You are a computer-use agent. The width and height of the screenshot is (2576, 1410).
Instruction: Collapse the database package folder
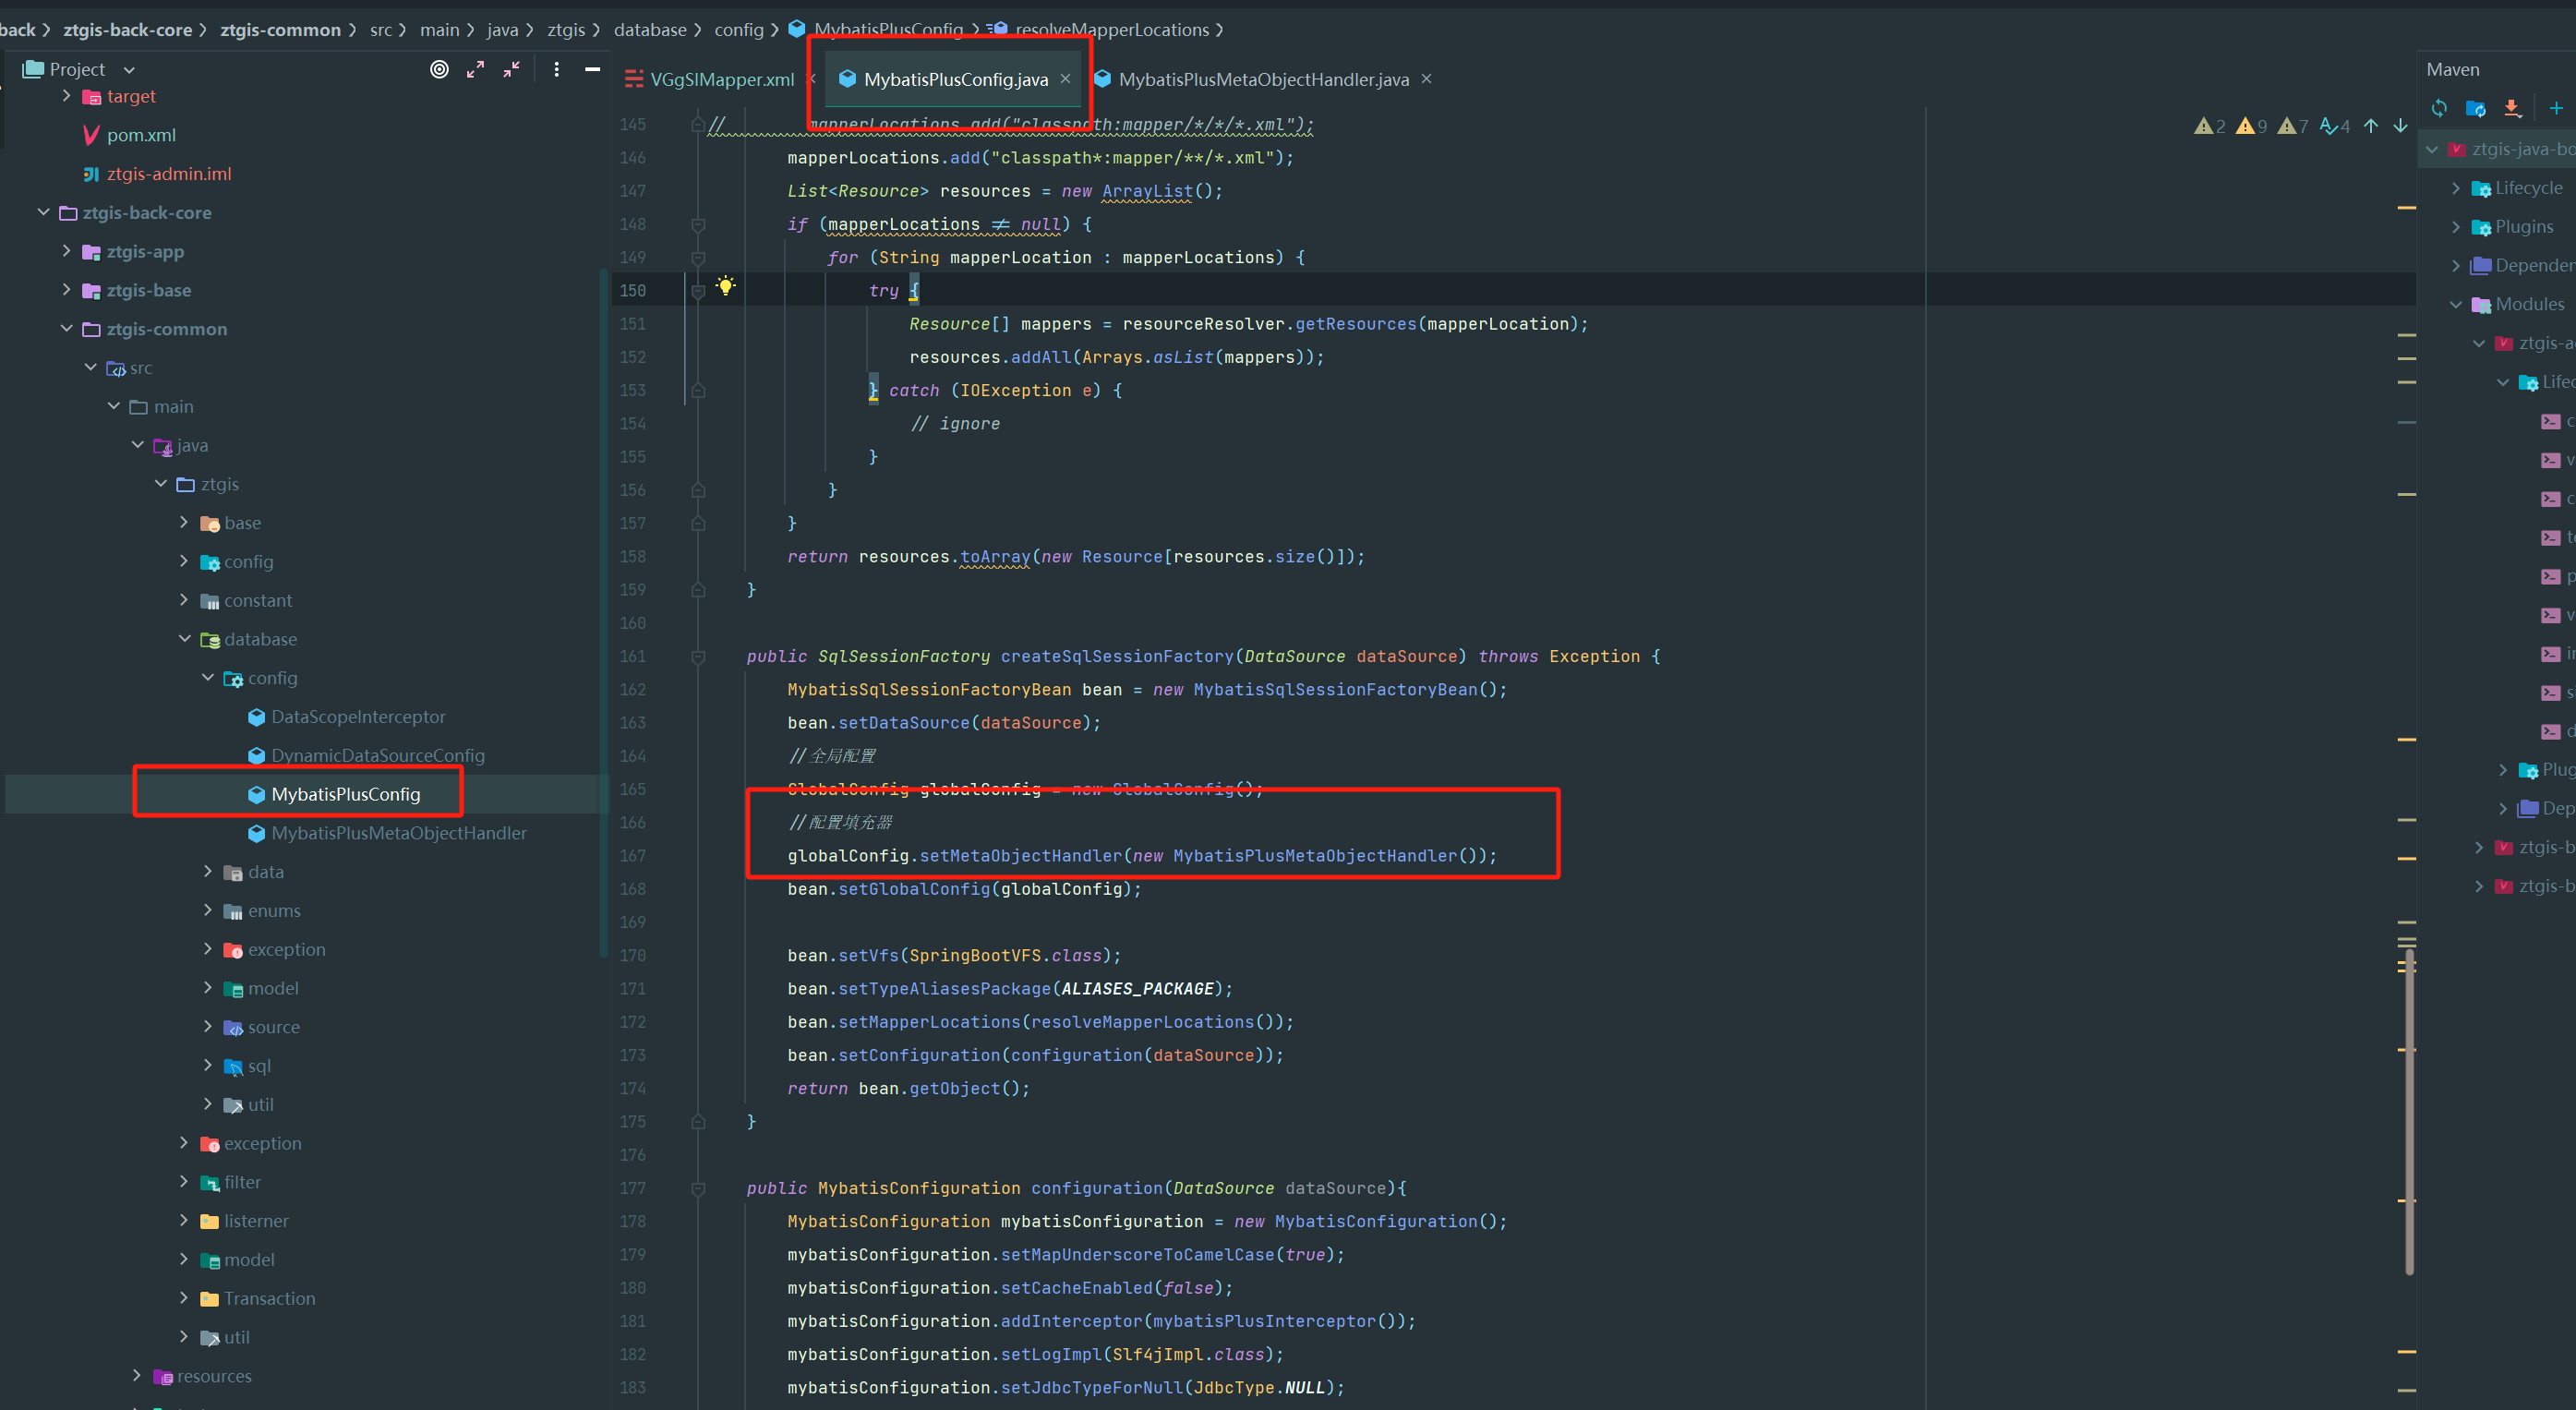pos(185,639)
